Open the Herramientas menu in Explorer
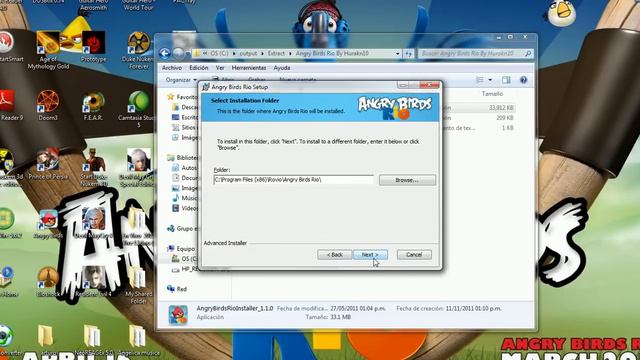640x360 pixels. [249, 68]
